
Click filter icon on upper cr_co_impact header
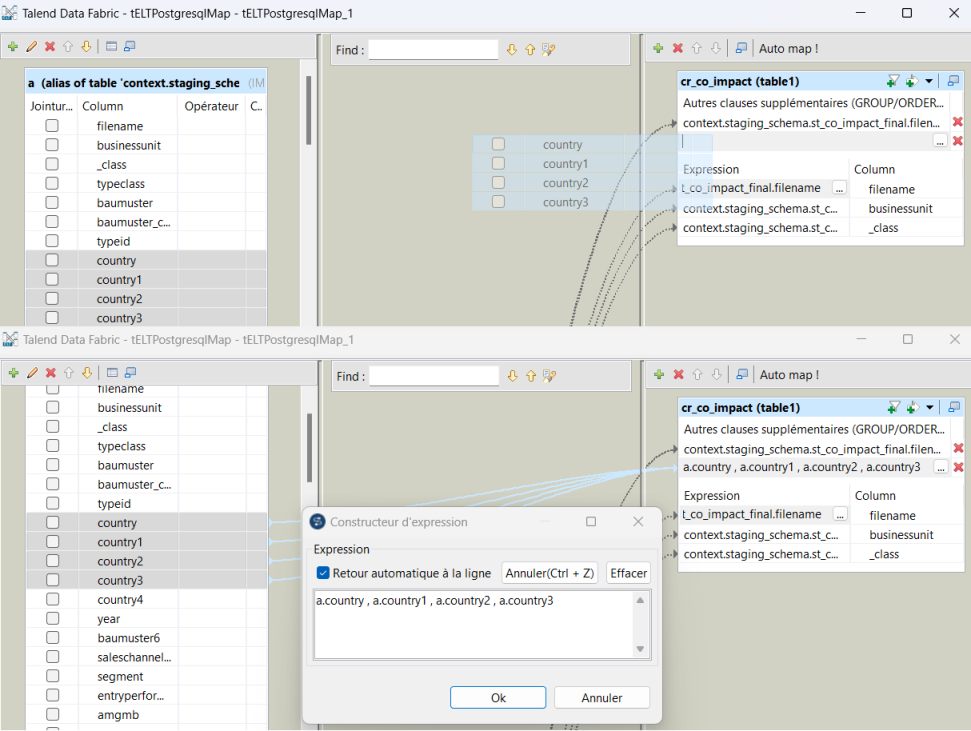(x=892, y=81)
